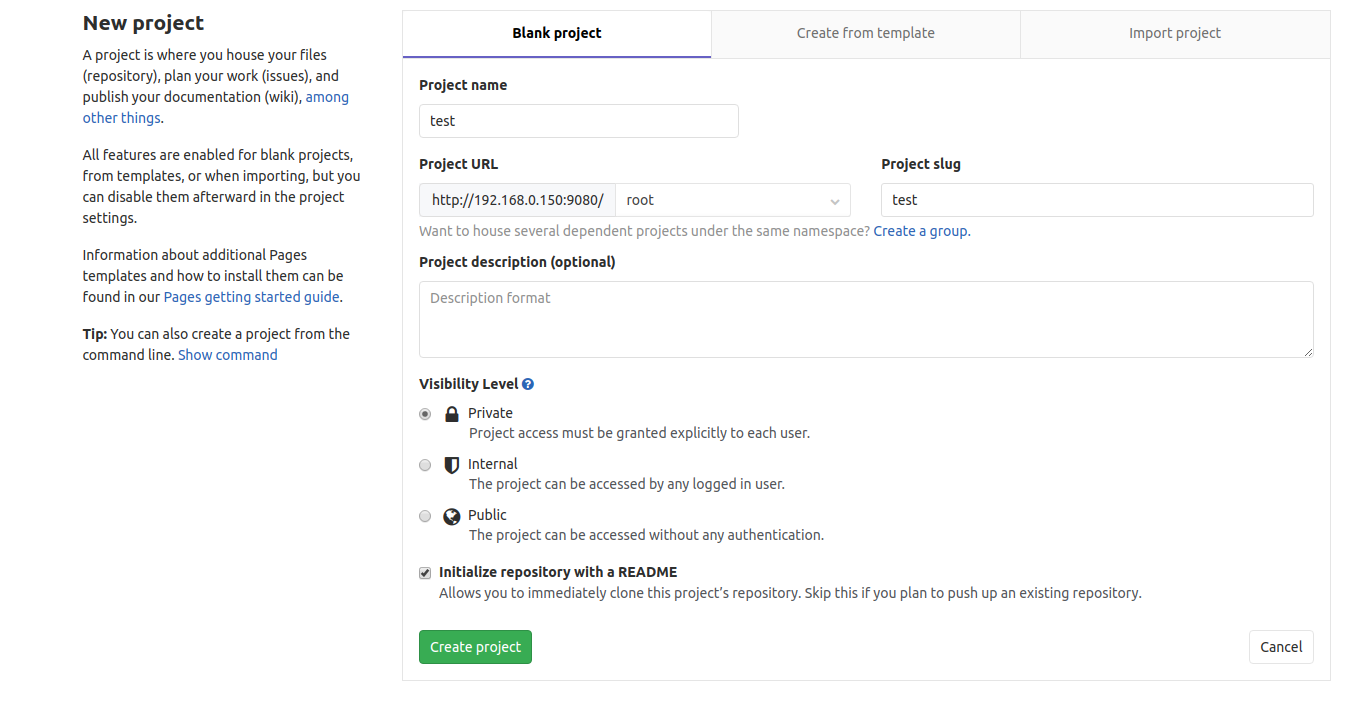1364x721 pixels.
Task: Select the Internal visibility radio button
Action: click(425, 465)
